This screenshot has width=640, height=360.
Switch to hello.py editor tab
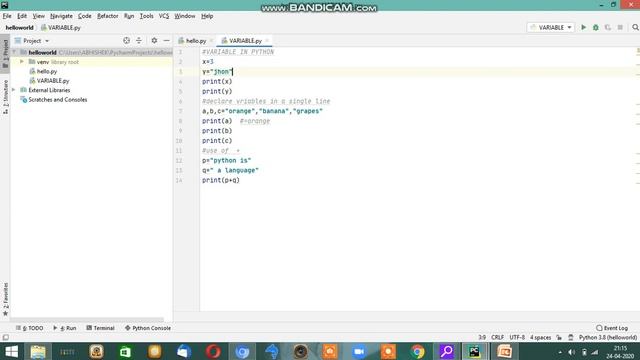click(196, 41)
